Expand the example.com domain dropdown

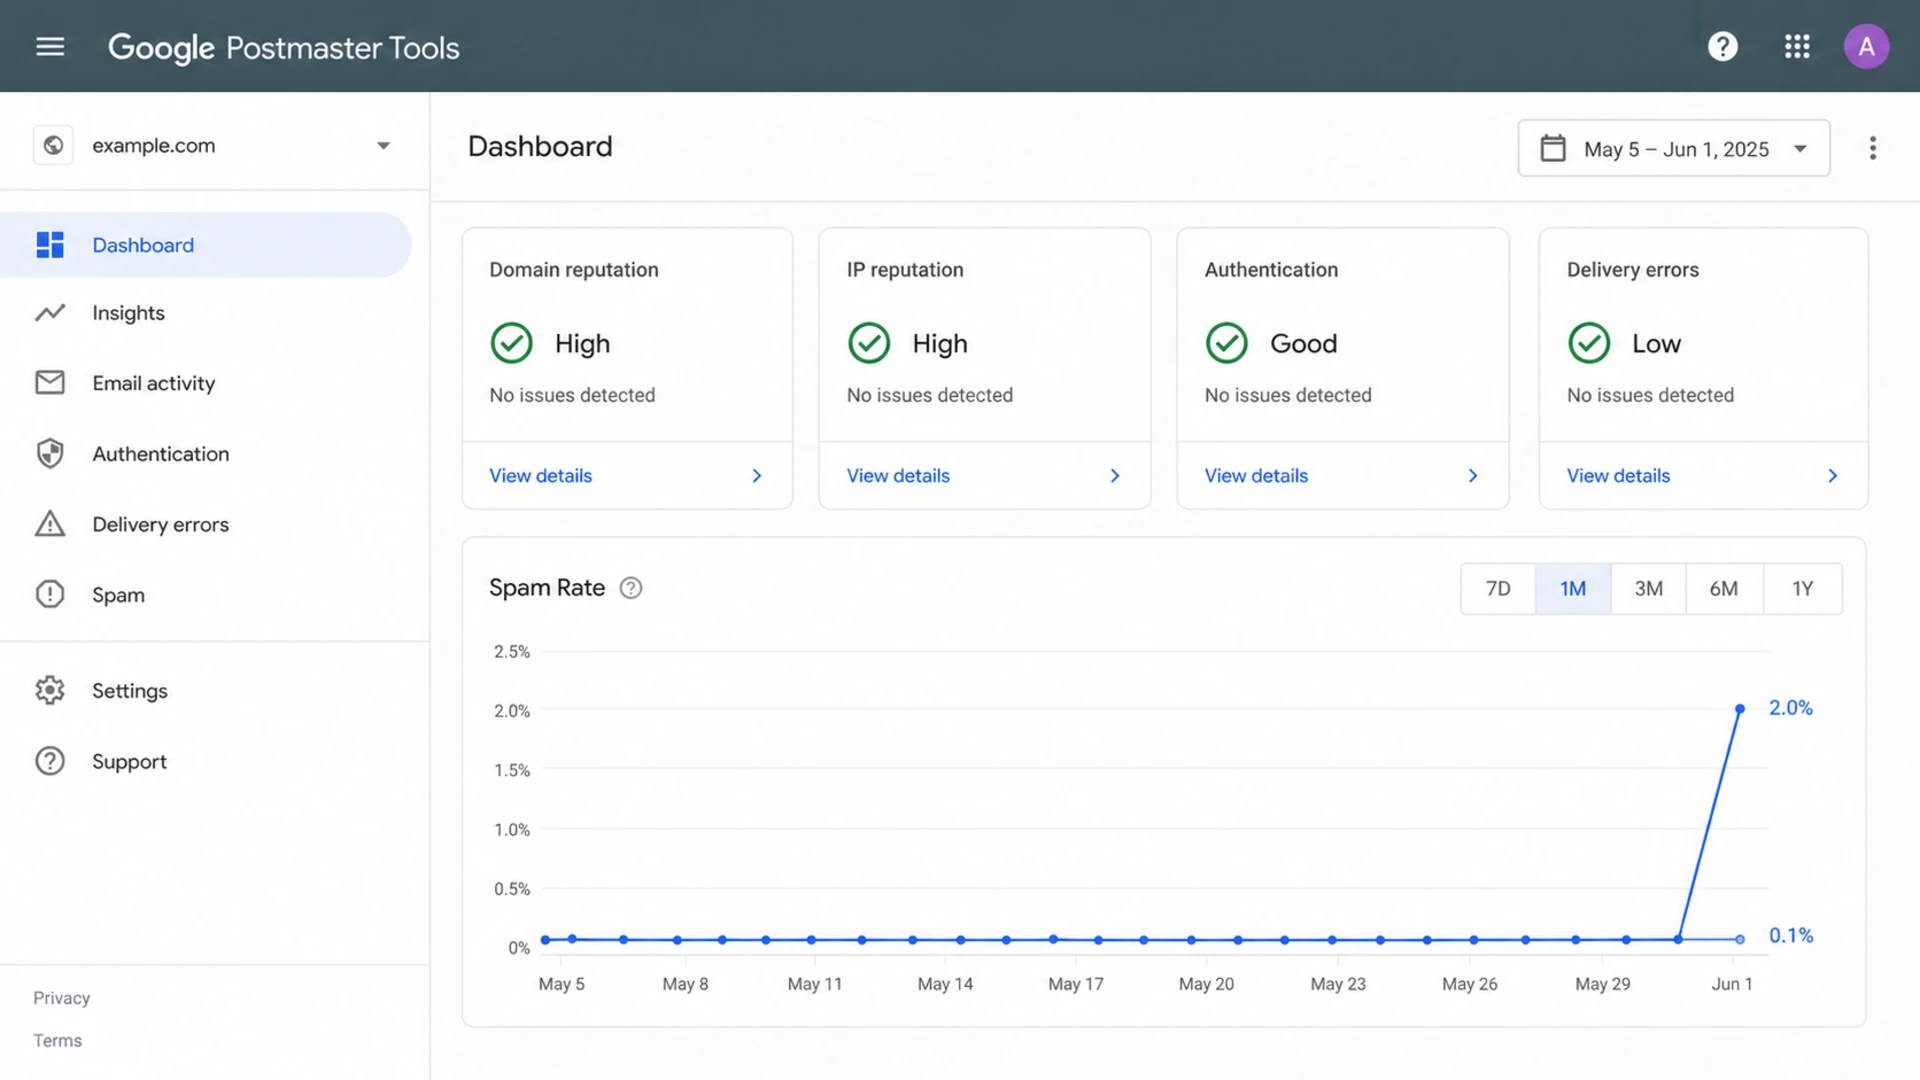click(x=383, y=146)
